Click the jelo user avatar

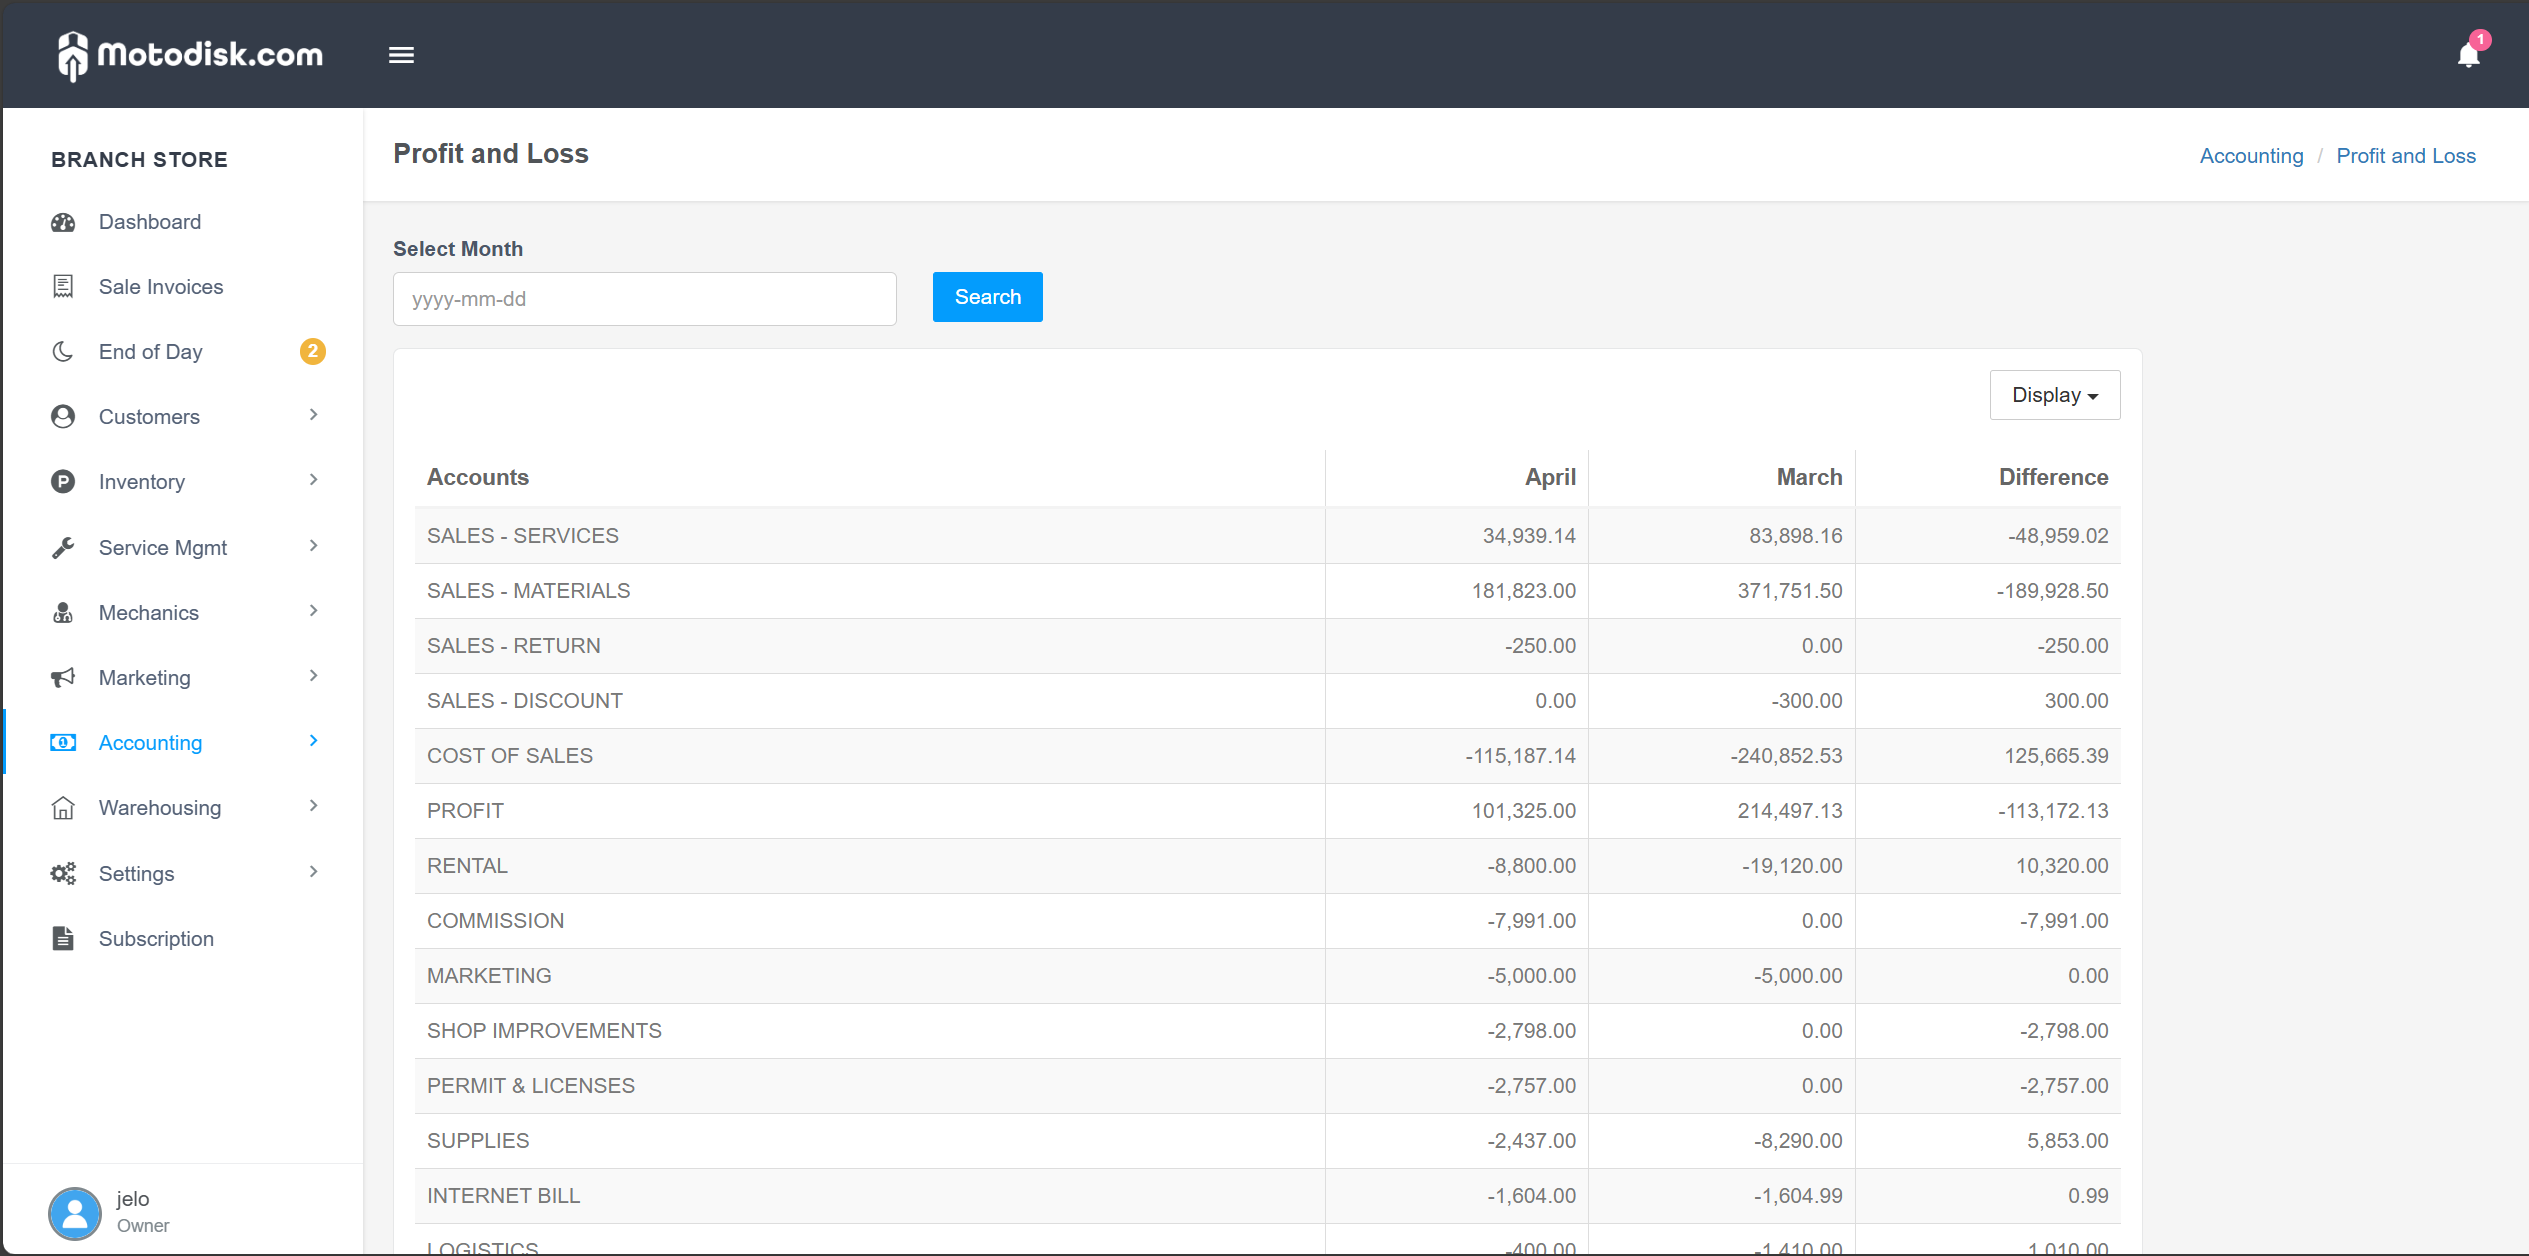[x=75, y=1212]
